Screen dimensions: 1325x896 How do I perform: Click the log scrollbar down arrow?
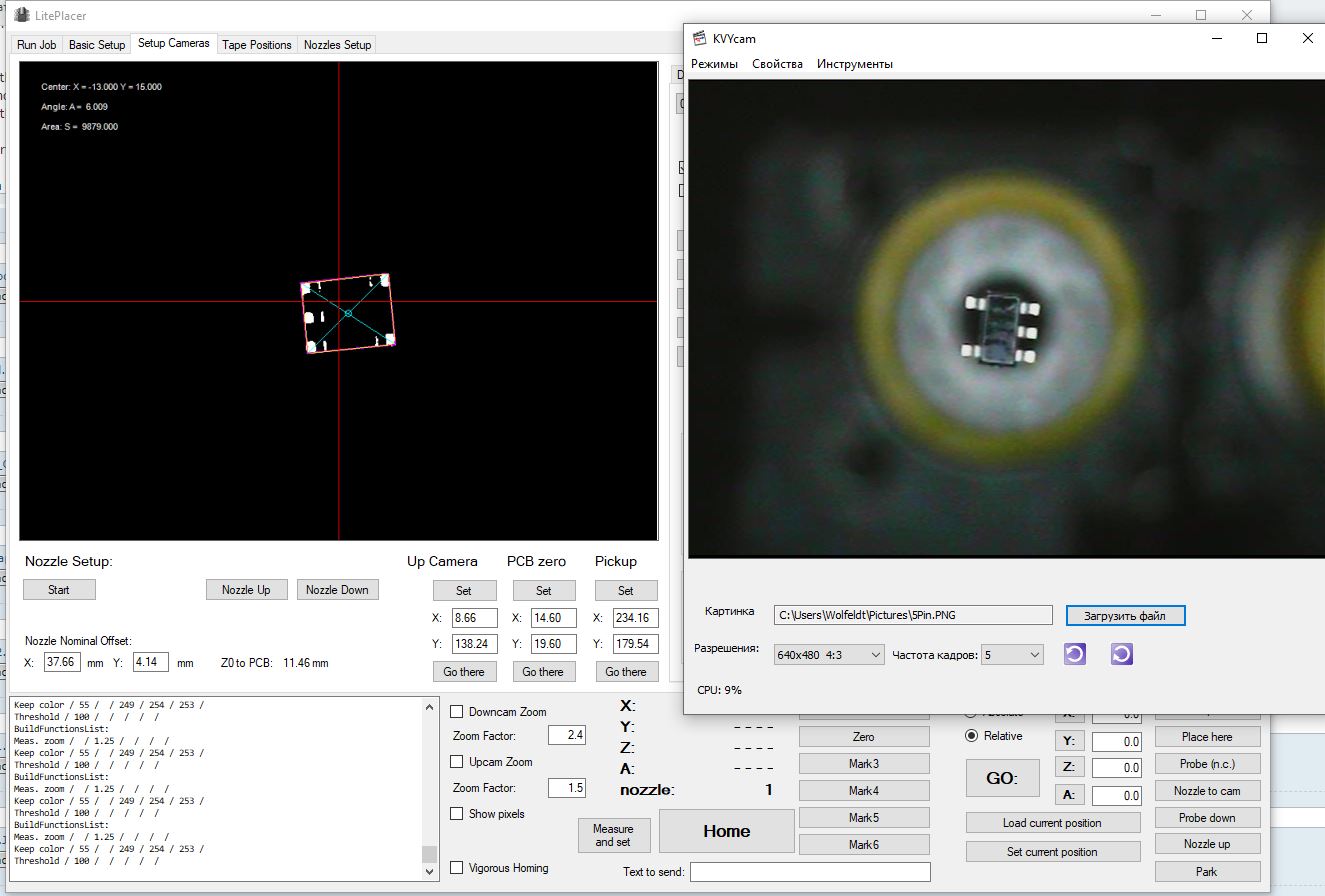click(x=430, y=871)
